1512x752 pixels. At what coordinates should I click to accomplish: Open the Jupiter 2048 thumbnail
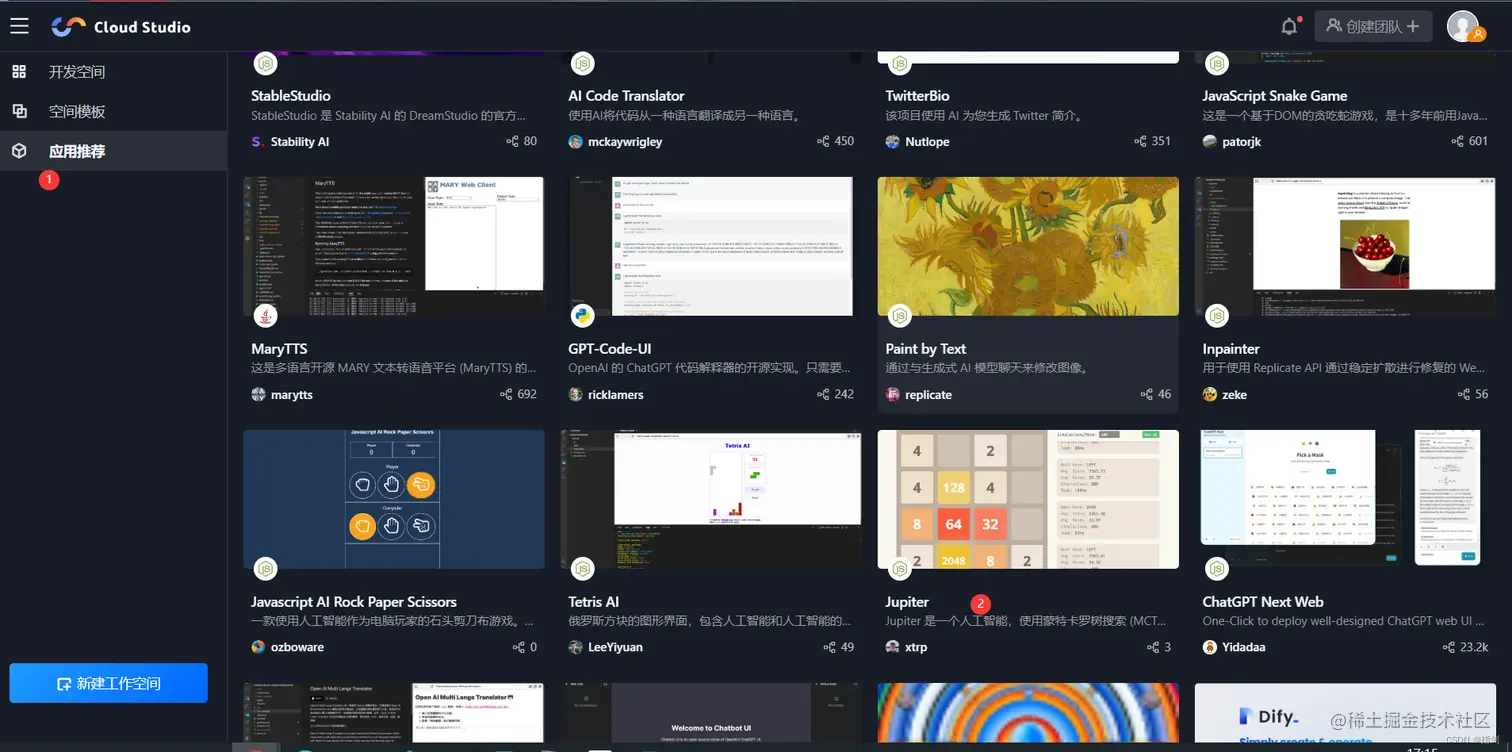pyautogui.click(x=1027, y=499)
